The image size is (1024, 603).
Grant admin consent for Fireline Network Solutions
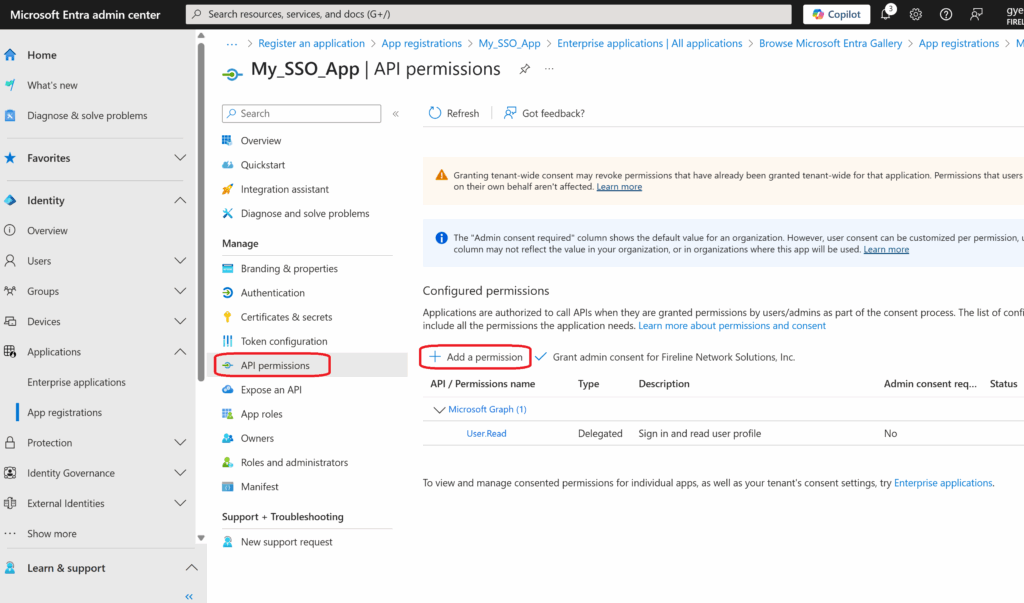[x=665, y=357]
